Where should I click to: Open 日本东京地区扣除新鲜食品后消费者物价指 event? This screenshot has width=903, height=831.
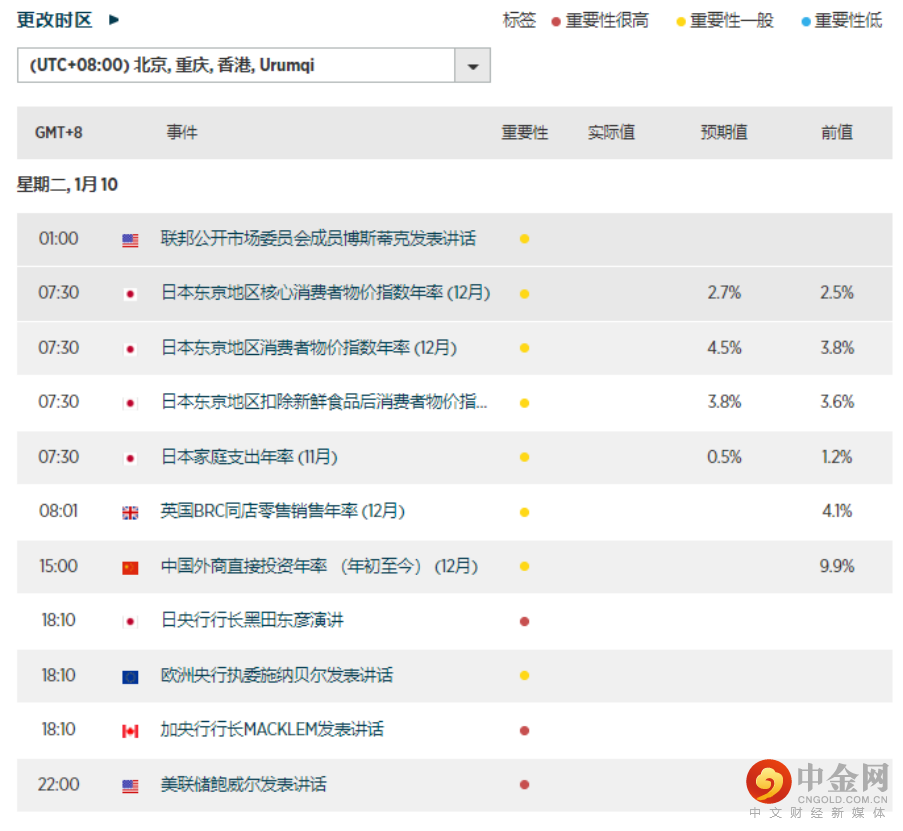[x=324, y=401]
